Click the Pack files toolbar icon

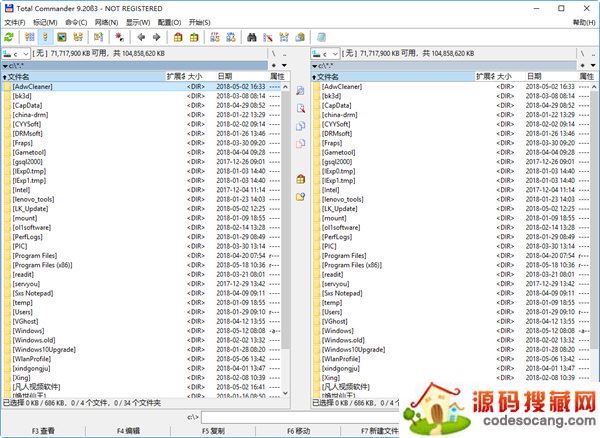click(x=178, y=37)
